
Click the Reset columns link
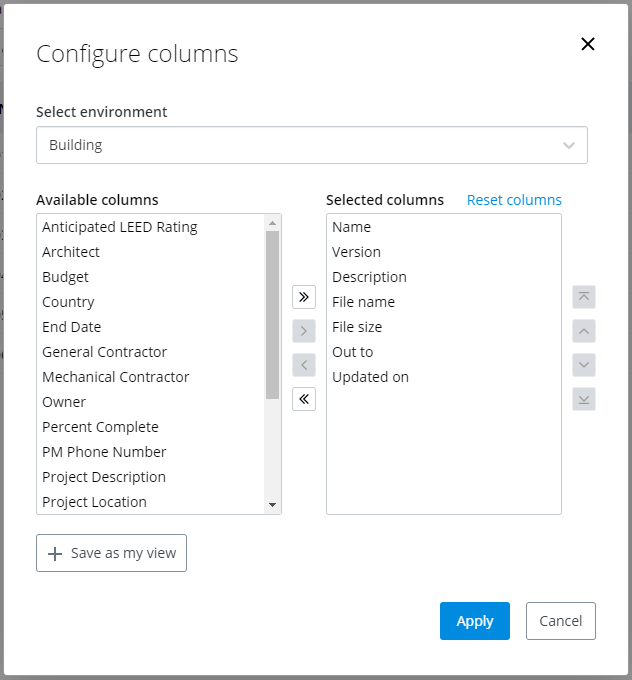click(514, 200)
